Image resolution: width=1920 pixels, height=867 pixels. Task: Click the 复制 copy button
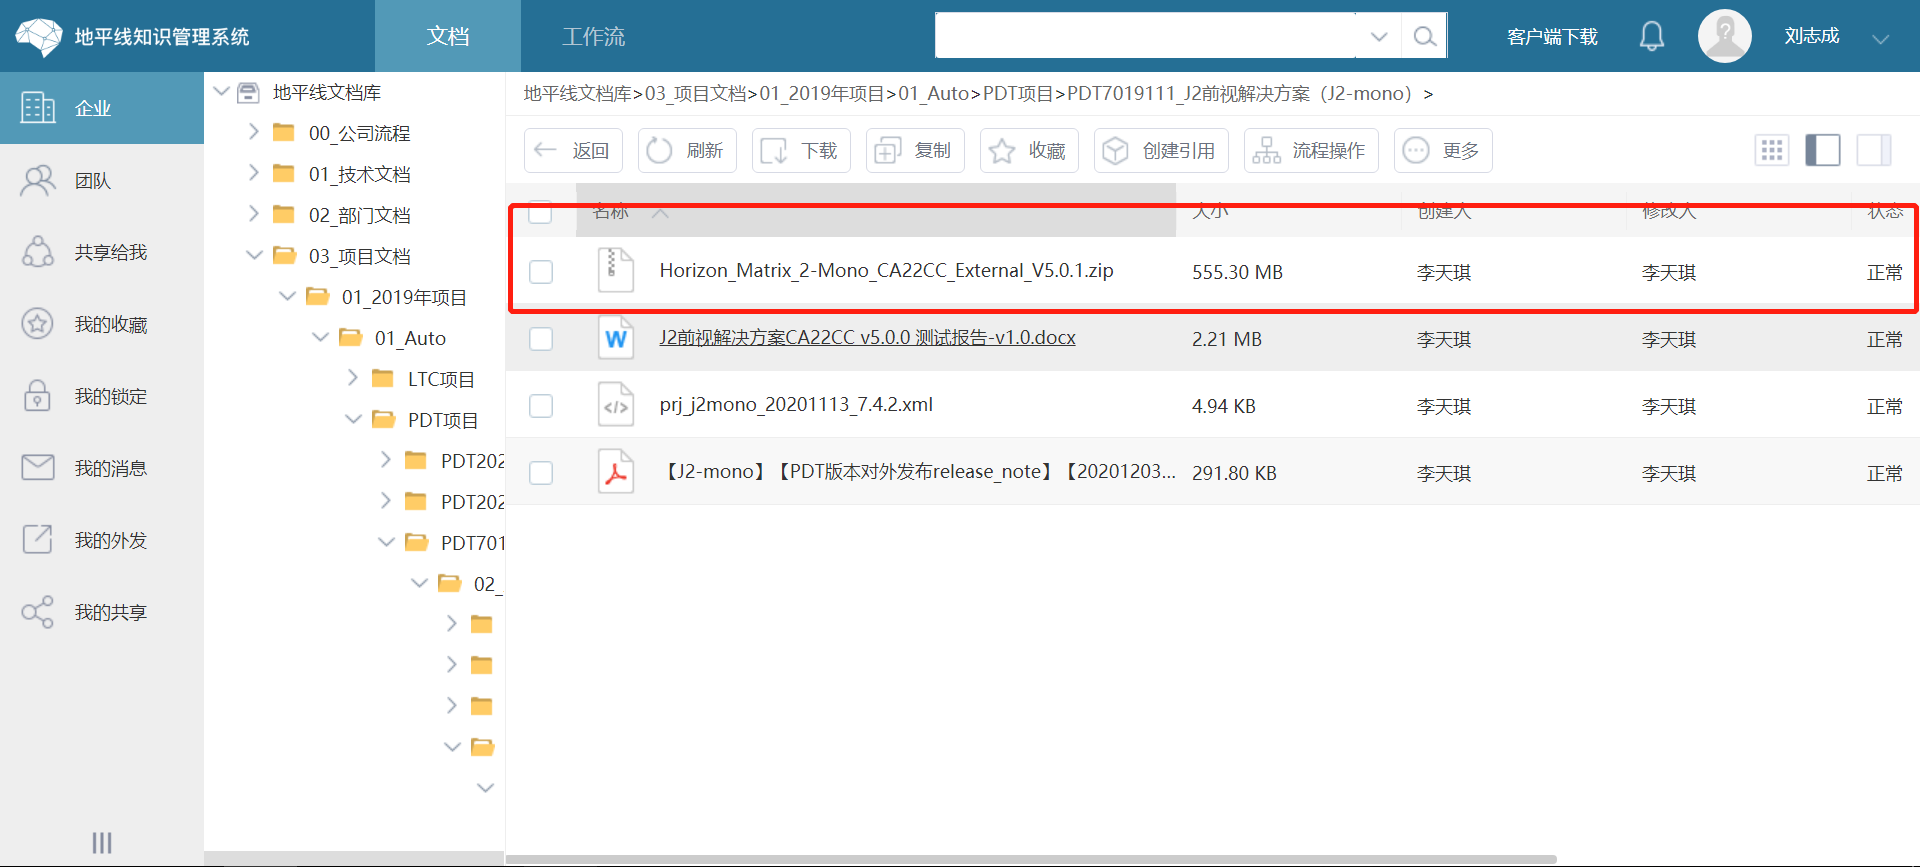click(x=915, y=150)
